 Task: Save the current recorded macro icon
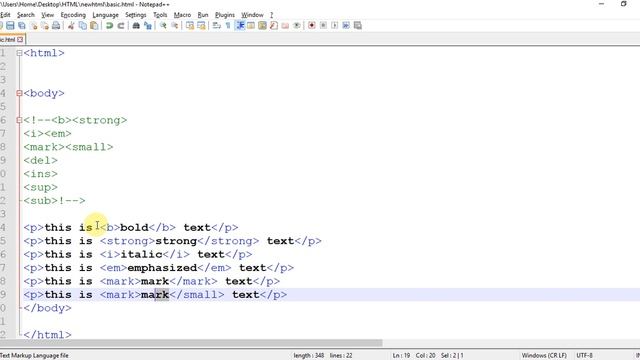(x=358, y=26)
